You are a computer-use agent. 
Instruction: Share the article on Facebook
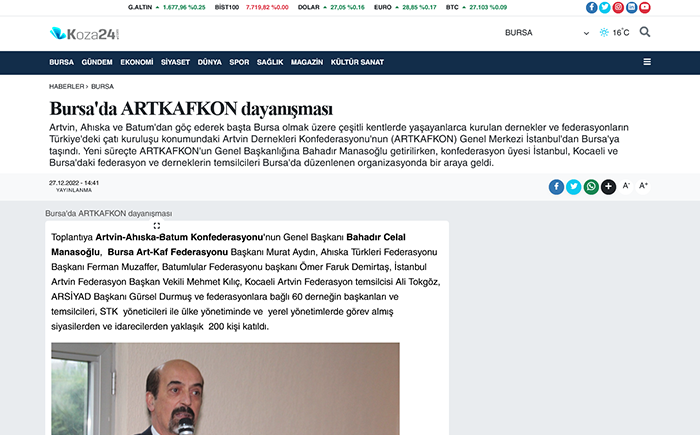[x=556, y=187]
